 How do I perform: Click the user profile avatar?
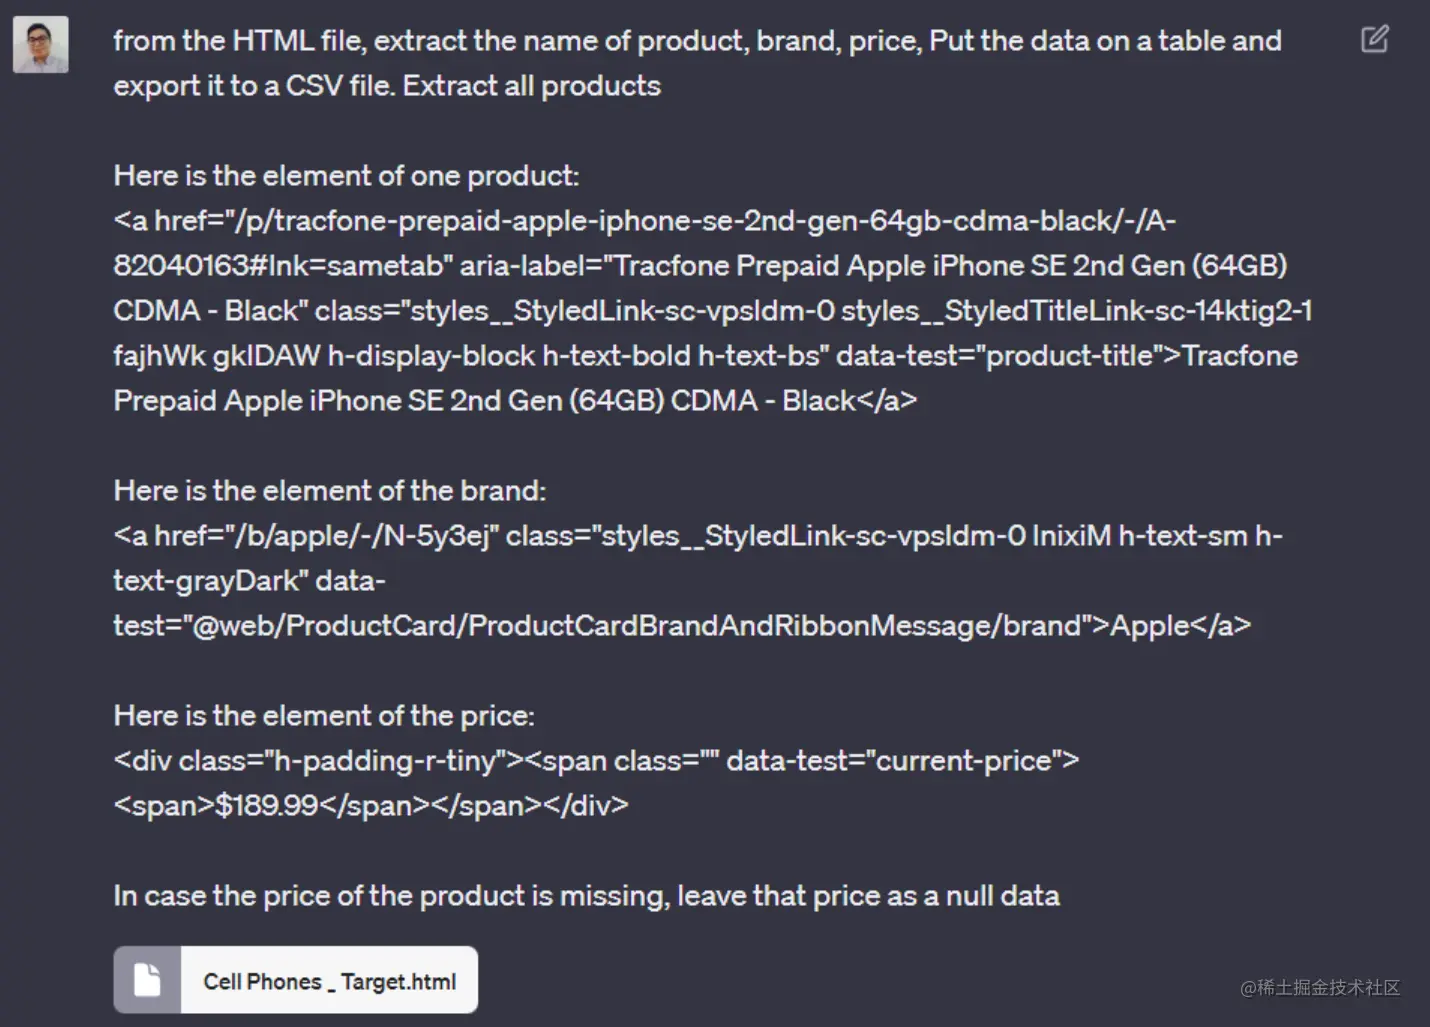pos(40,44)
